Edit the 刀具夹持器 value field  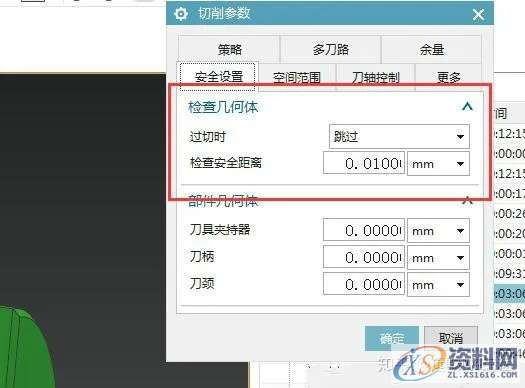(364, 230)
